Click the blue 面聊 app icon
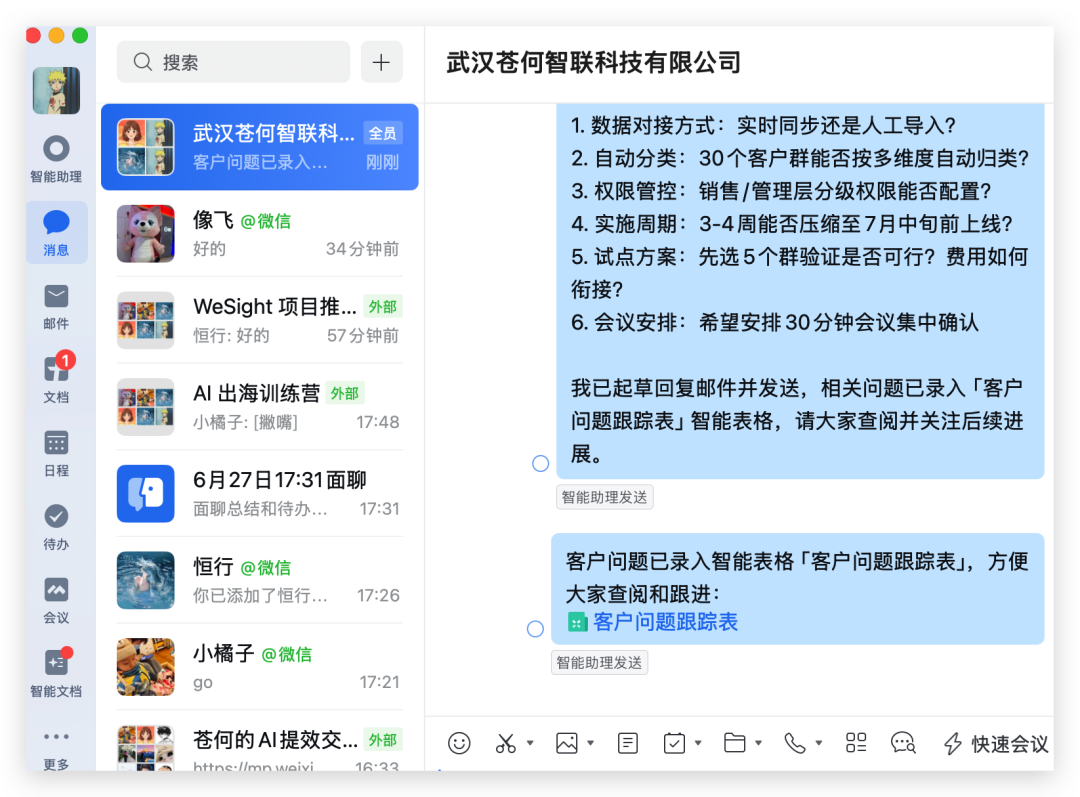Screen dimensions: 1080x797 point(145,494)
